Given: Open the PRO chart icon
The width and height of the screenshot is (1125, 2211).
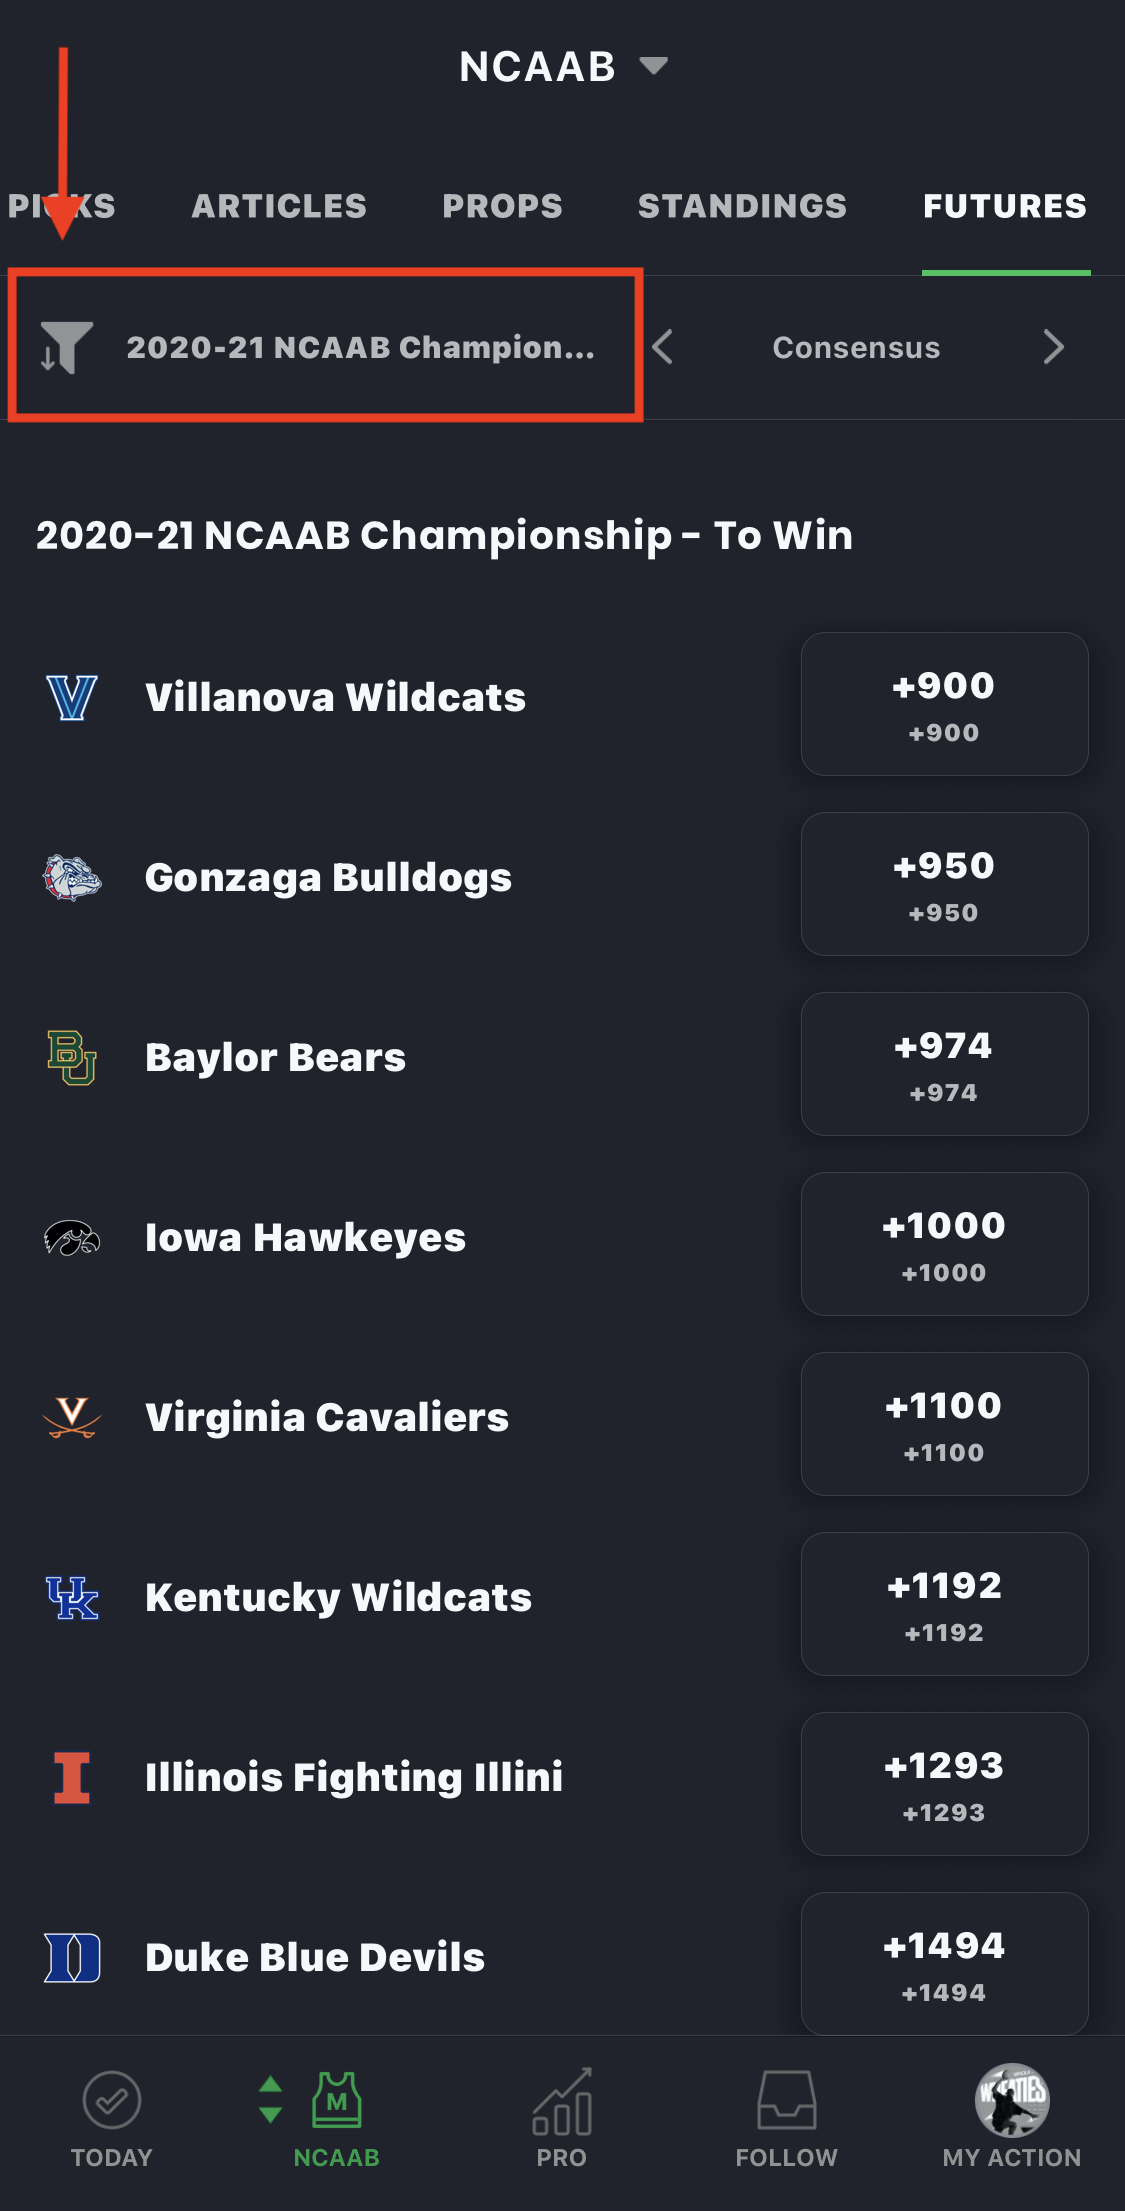Looking at the screenshot, I should point(561,2100).
